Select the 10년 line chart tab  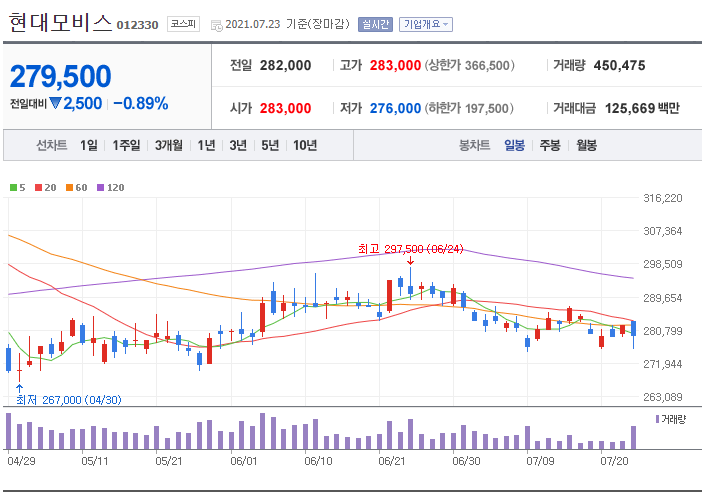(305, 145)
